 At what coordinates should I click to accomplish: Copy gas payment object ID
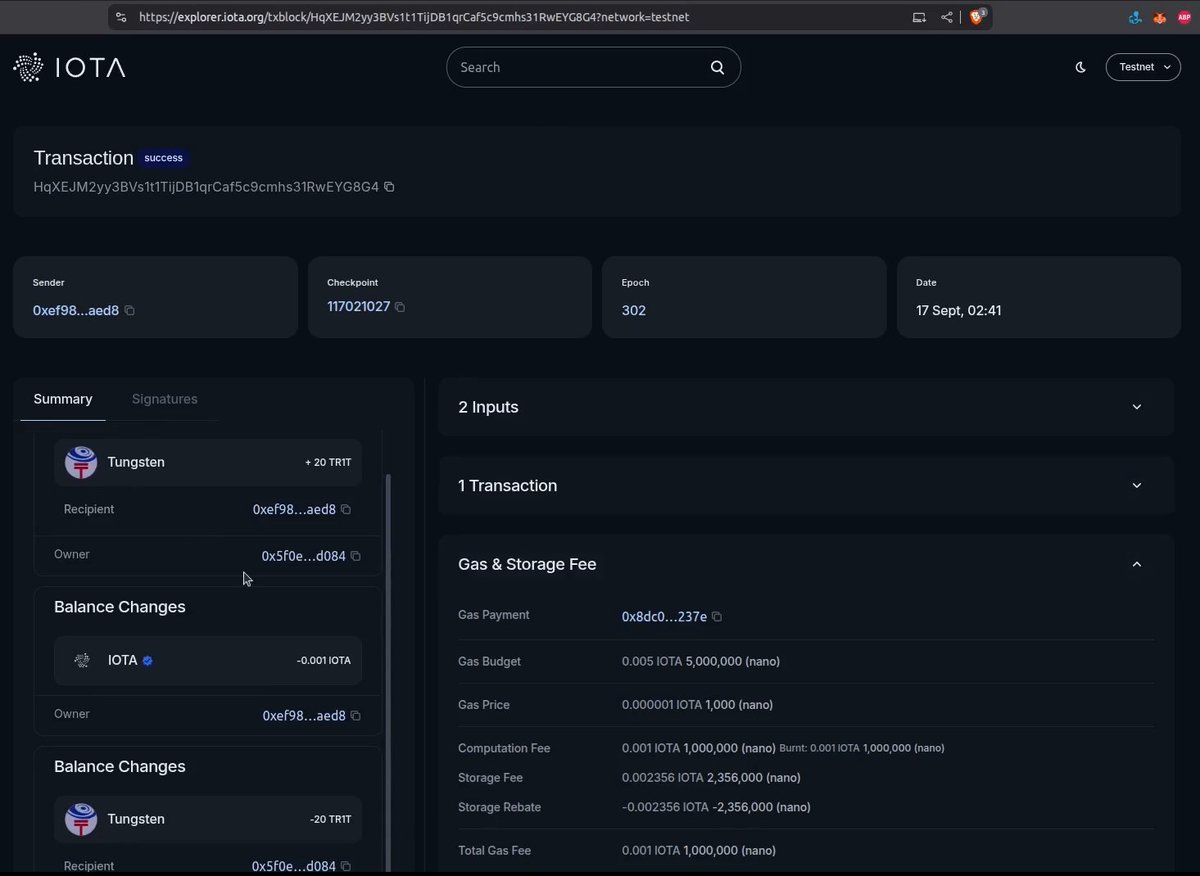click(x=716, y=617)
